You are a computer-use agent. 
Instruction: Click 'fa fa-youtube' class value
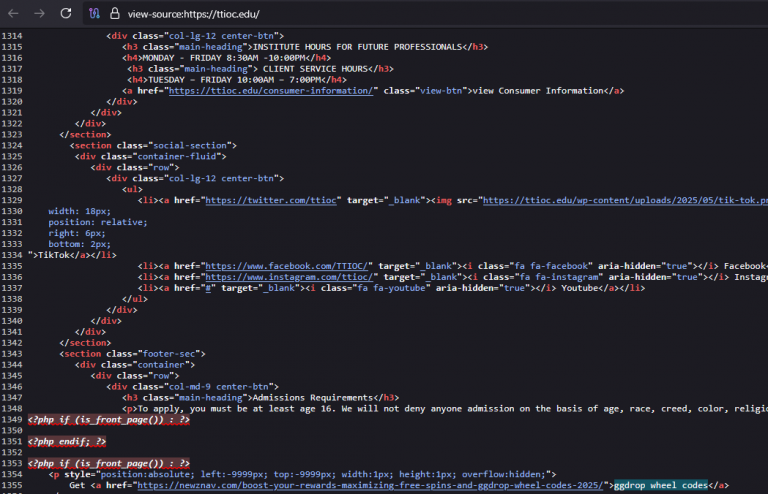[x=391, y=288]
